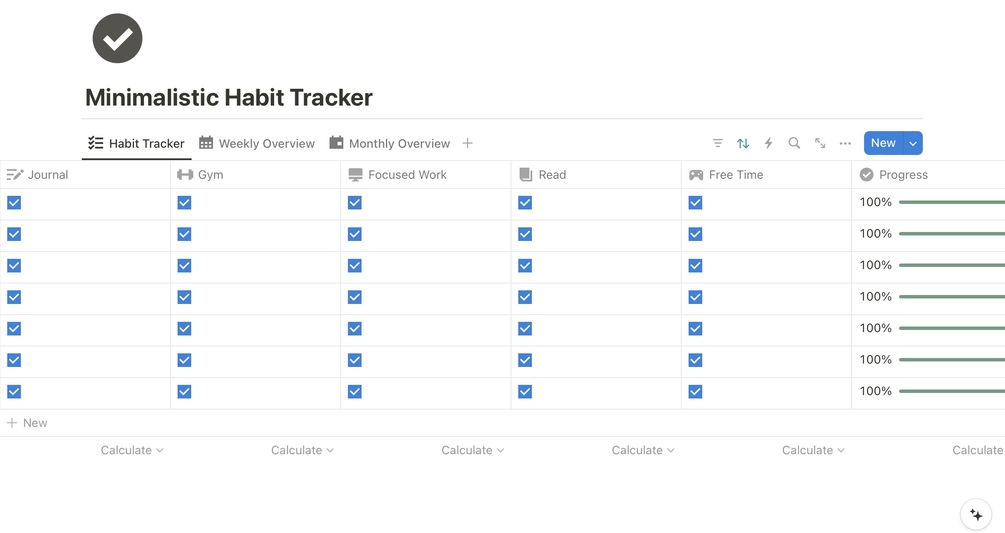
Task: Click the large checkmark page icon
Action: click(117, 39)
